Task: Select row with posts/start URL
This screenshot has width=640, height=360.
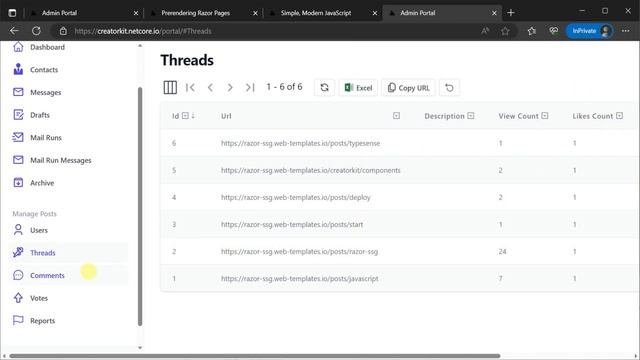Action: click(398, 224)
